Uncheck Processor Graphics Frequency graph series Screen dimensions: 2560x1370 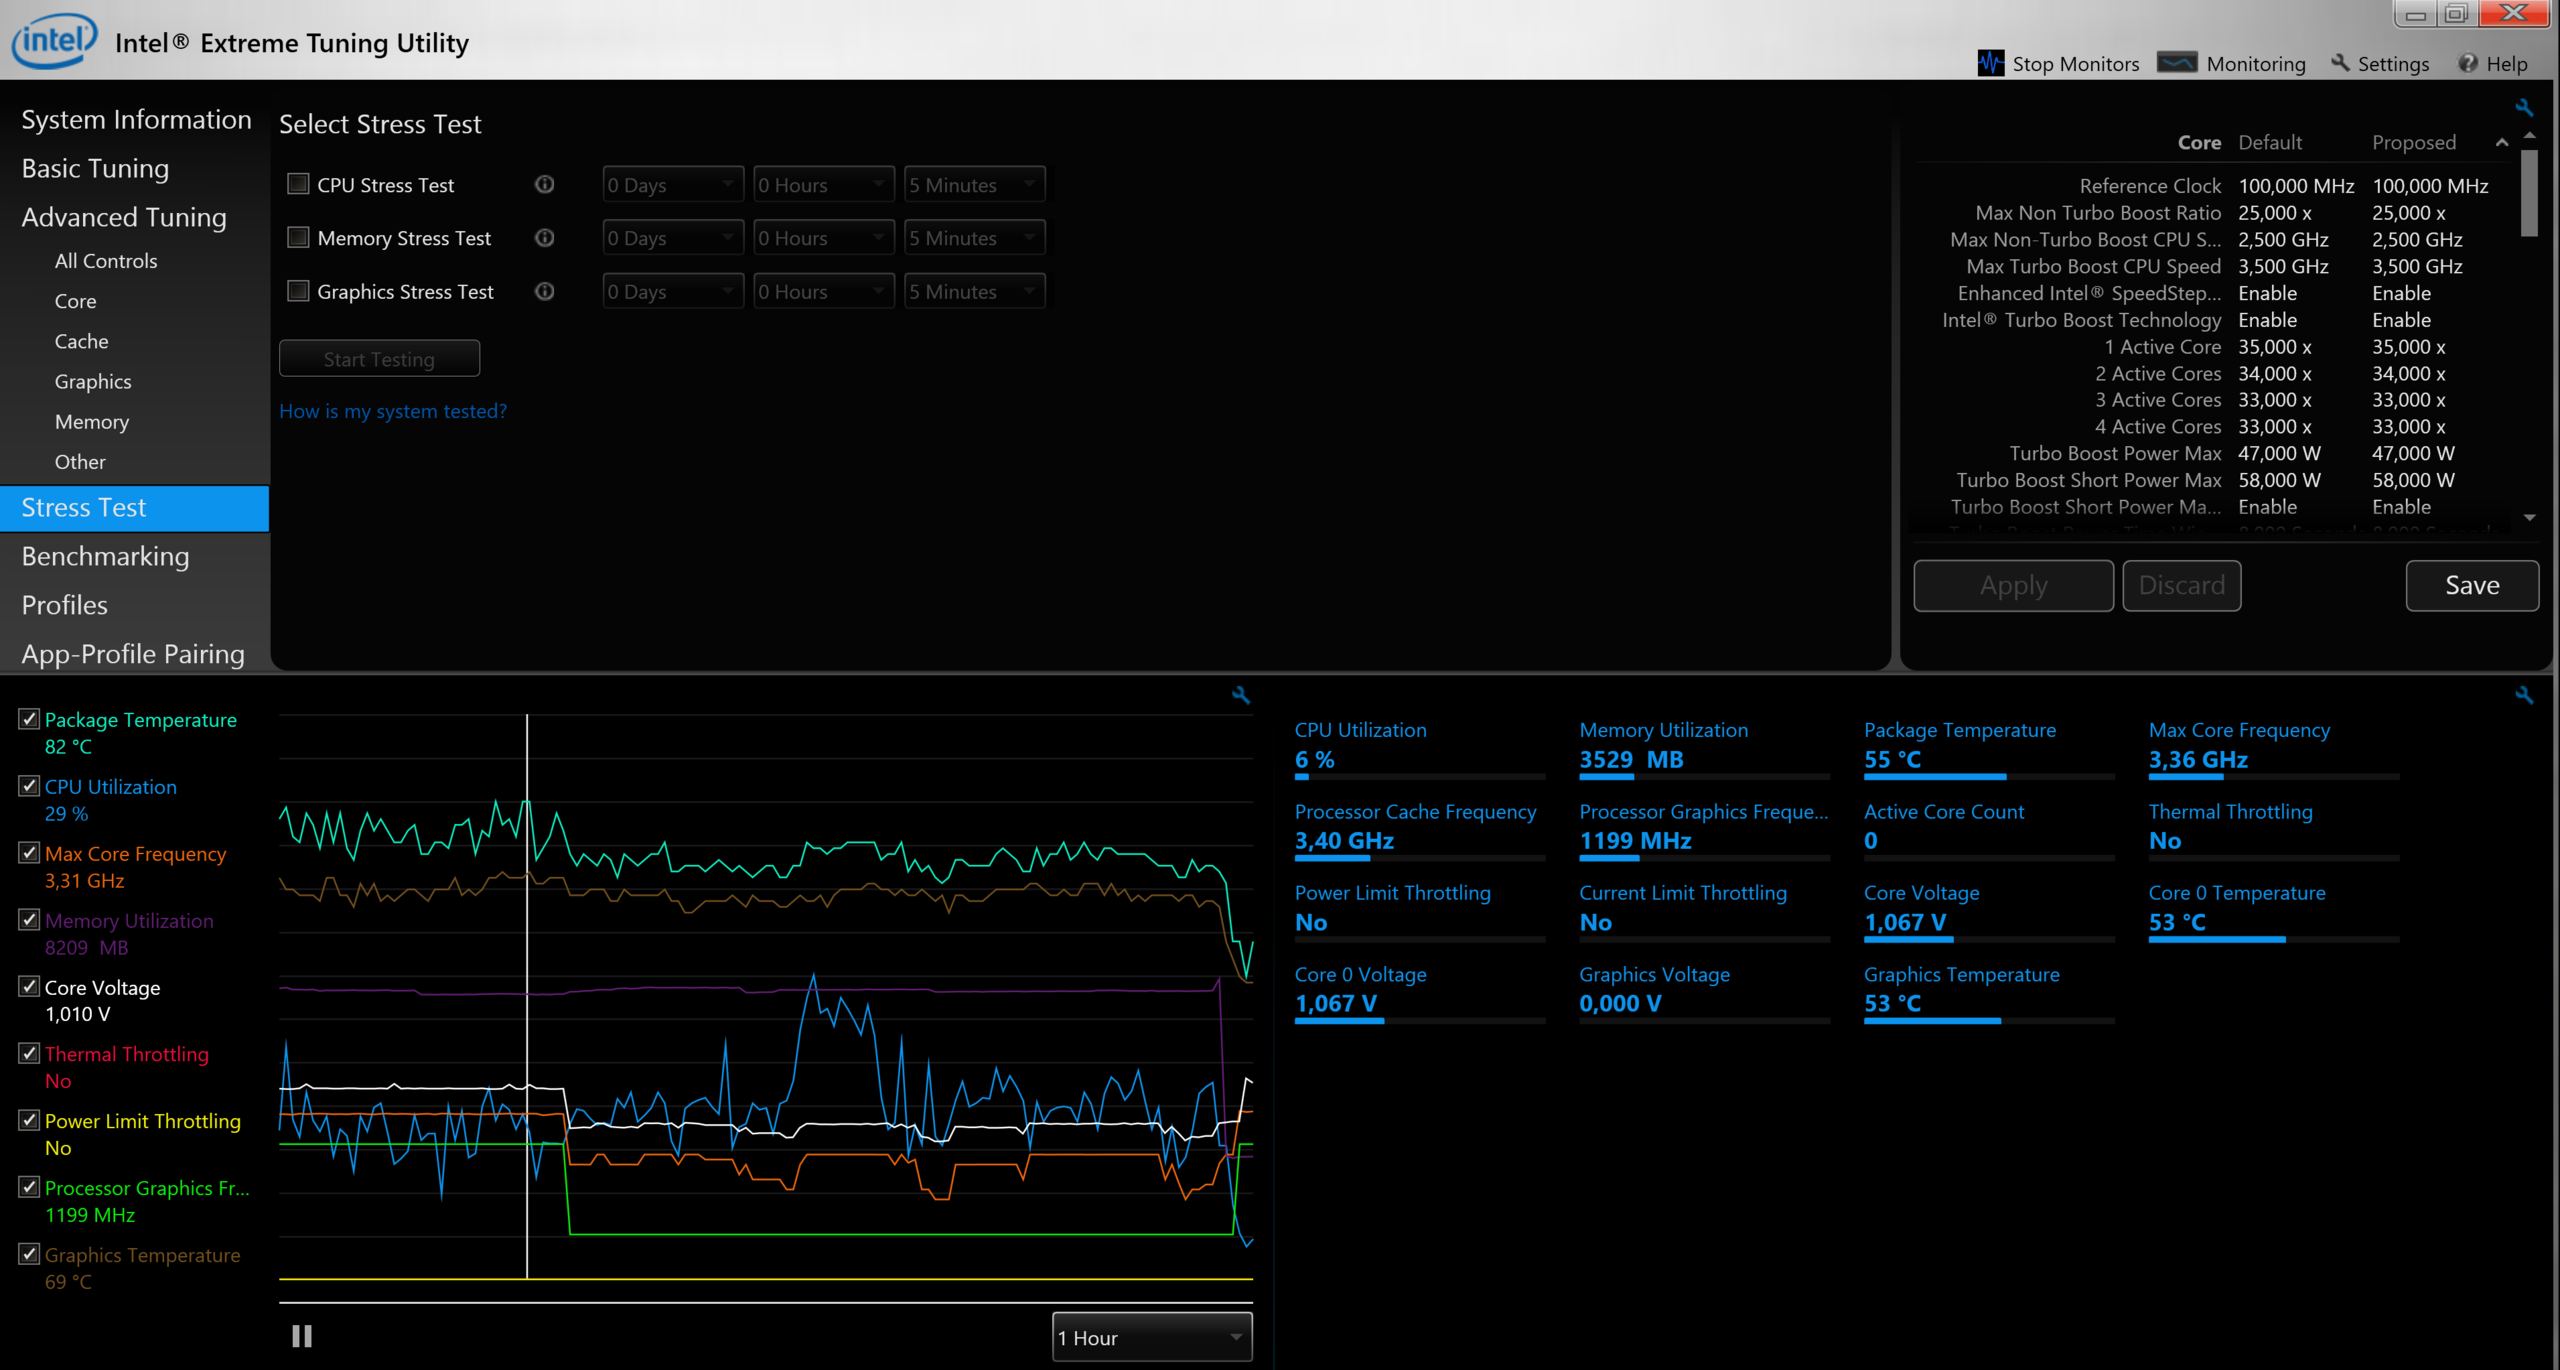[29, 1187]
